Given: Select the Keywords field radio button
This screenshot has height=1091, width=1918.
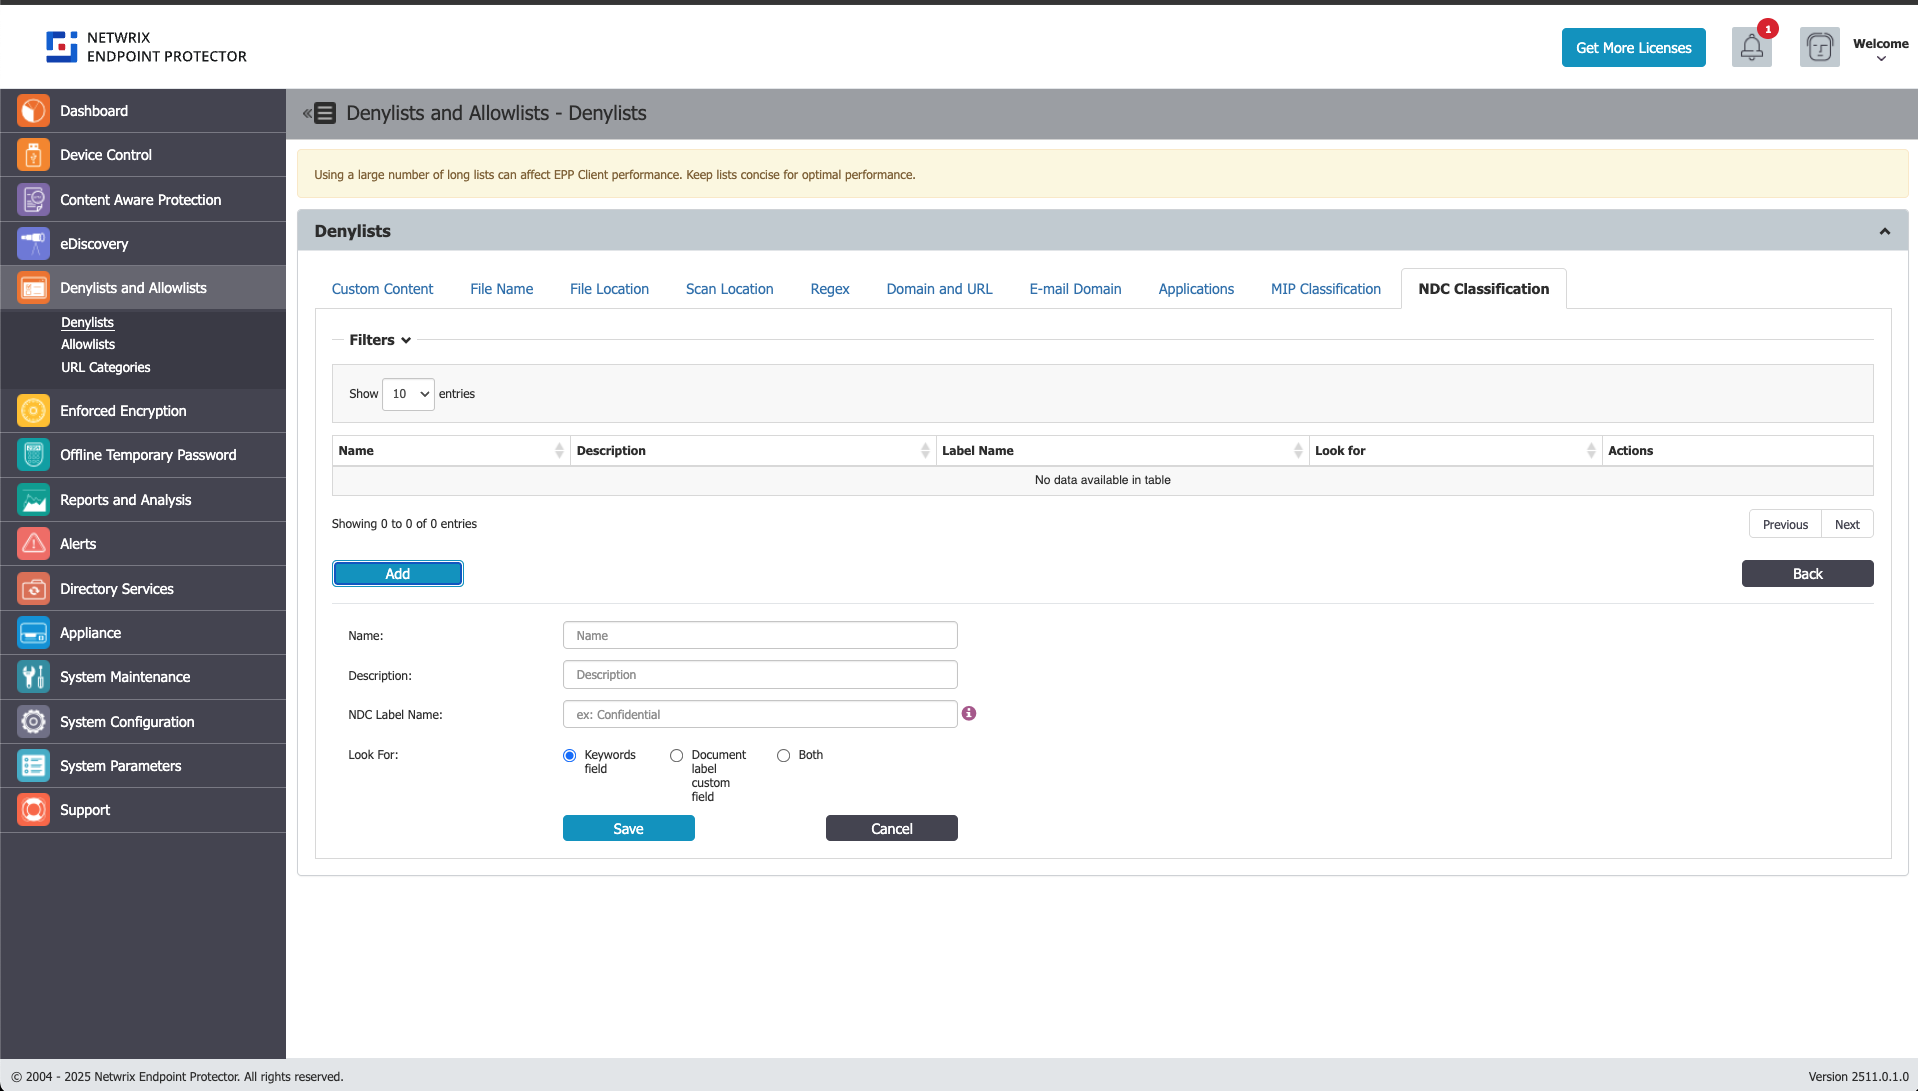Looking at the screenshot, I should click(x=569, y=755).
